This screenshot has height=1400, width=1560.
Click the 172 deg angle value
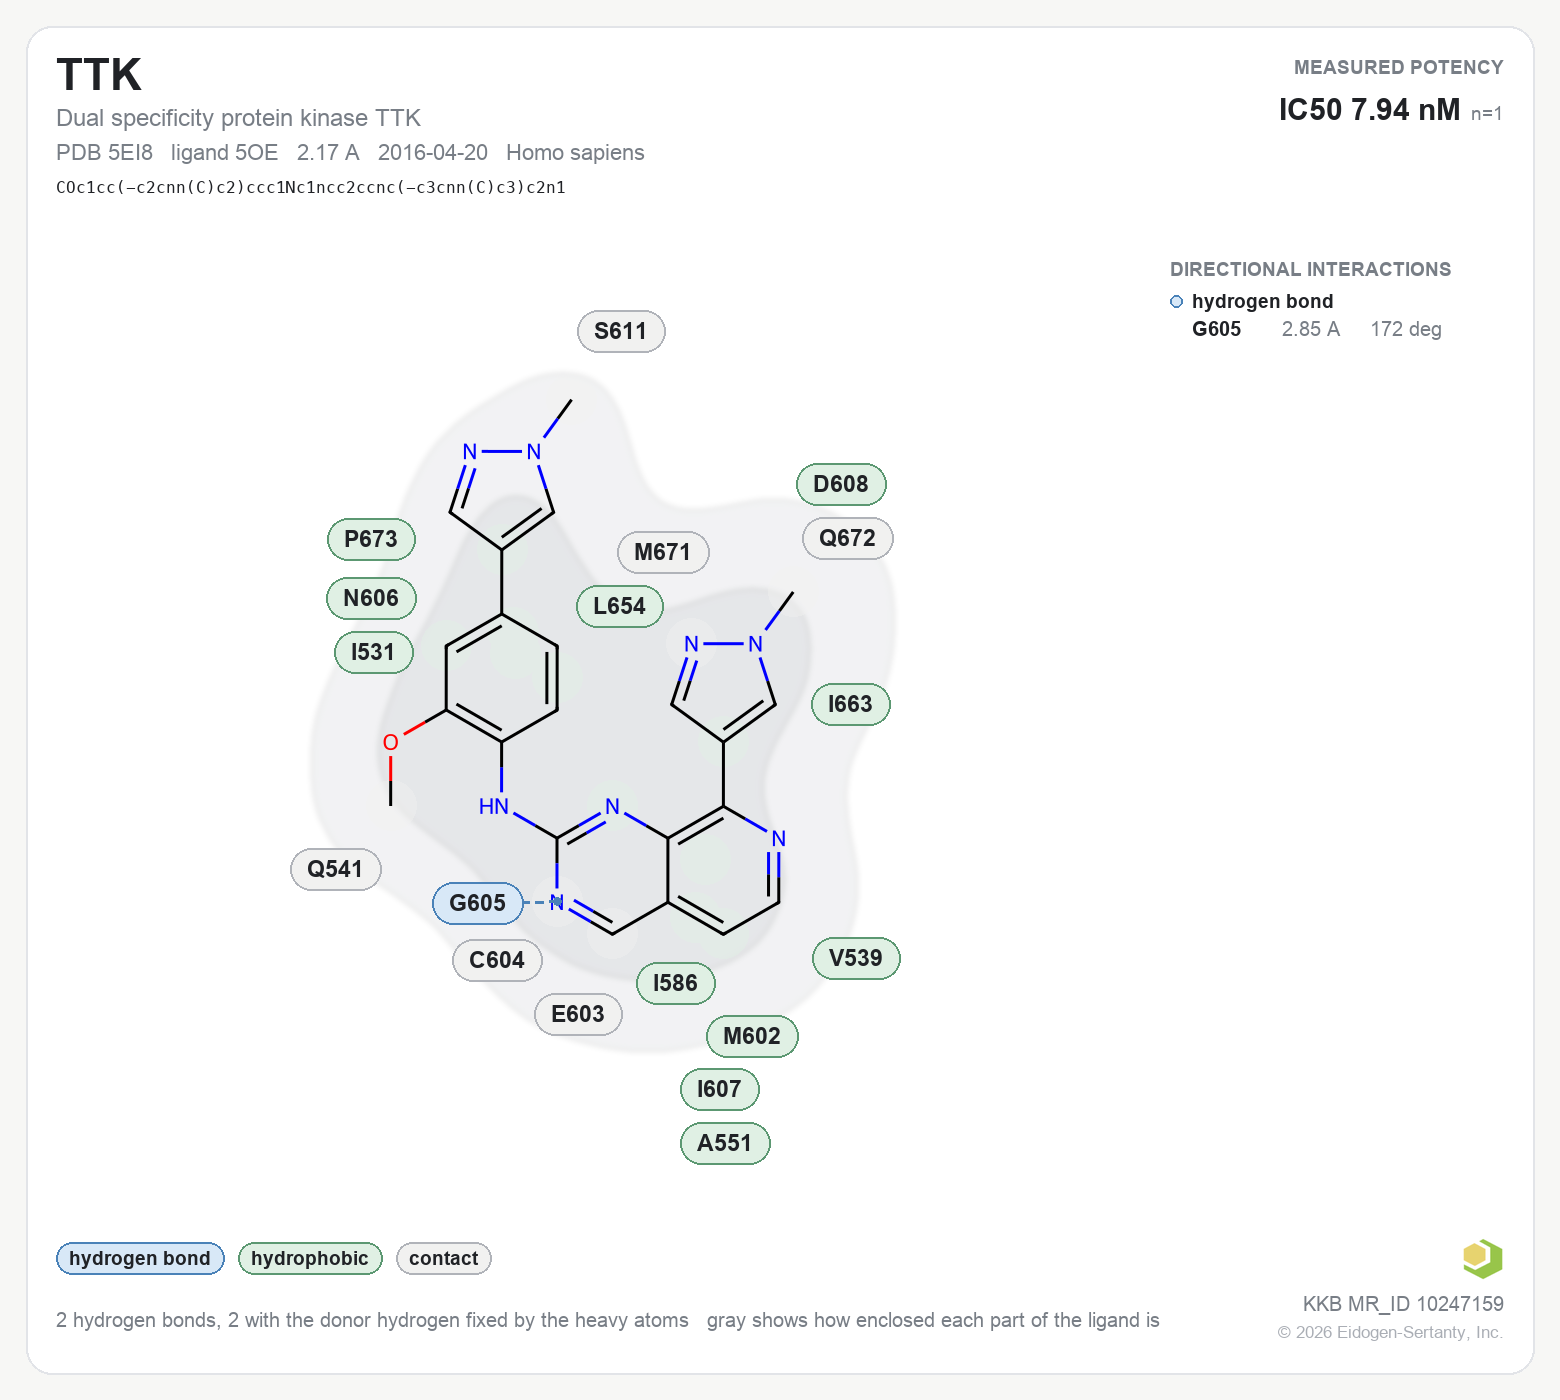coord(1406,329)
